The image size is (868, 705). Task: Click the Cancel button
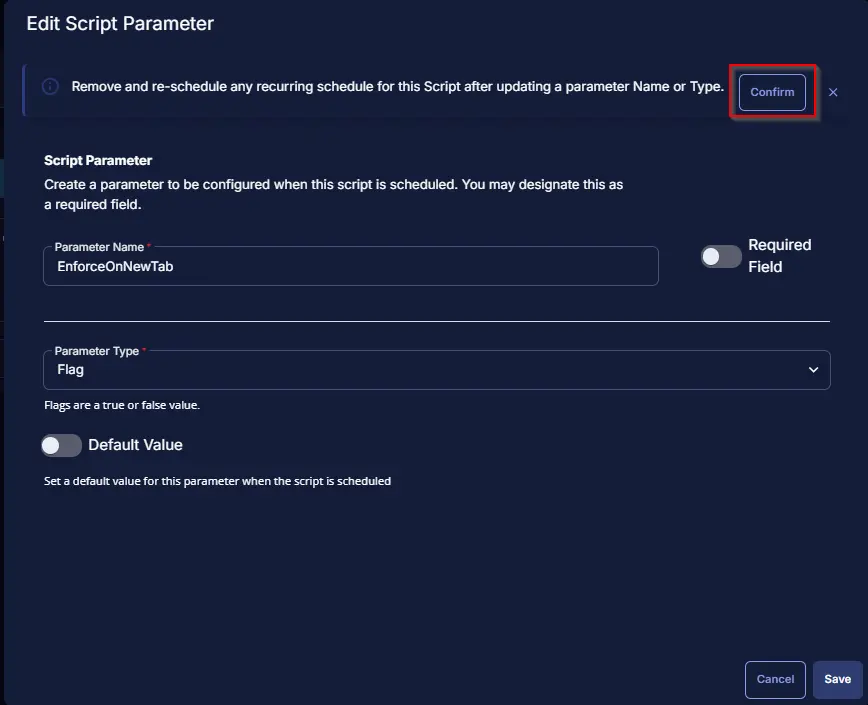point(775,679)
